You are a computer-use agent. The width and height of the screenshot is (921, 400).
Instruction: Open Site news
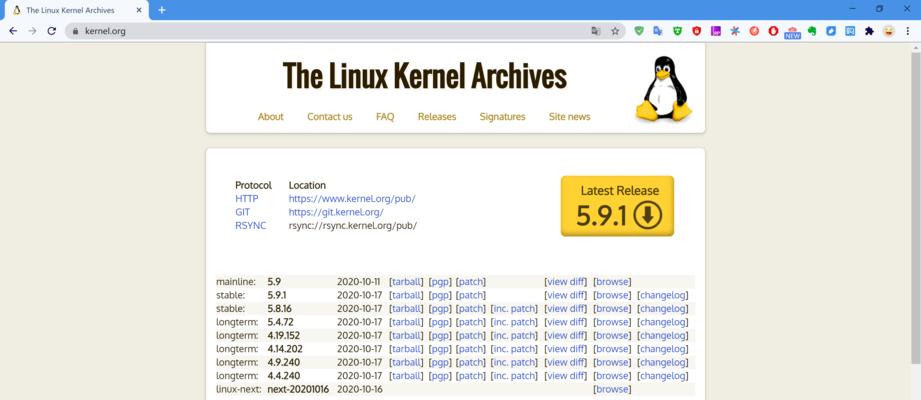[569, 116]
